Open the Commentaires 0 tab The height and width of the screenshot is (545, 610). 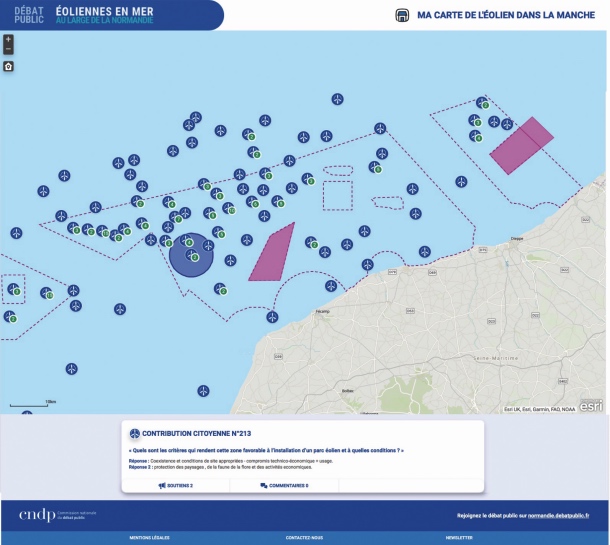pyautogui.click(x=285, y=485)
